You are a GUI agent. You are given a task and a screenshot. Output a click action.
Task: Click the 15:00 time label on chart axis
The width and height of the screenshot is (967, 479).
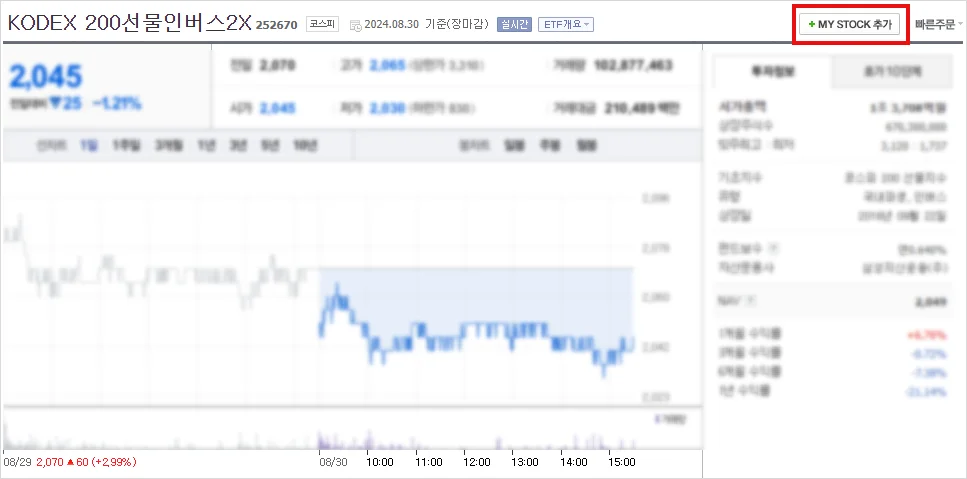point(622,462)
